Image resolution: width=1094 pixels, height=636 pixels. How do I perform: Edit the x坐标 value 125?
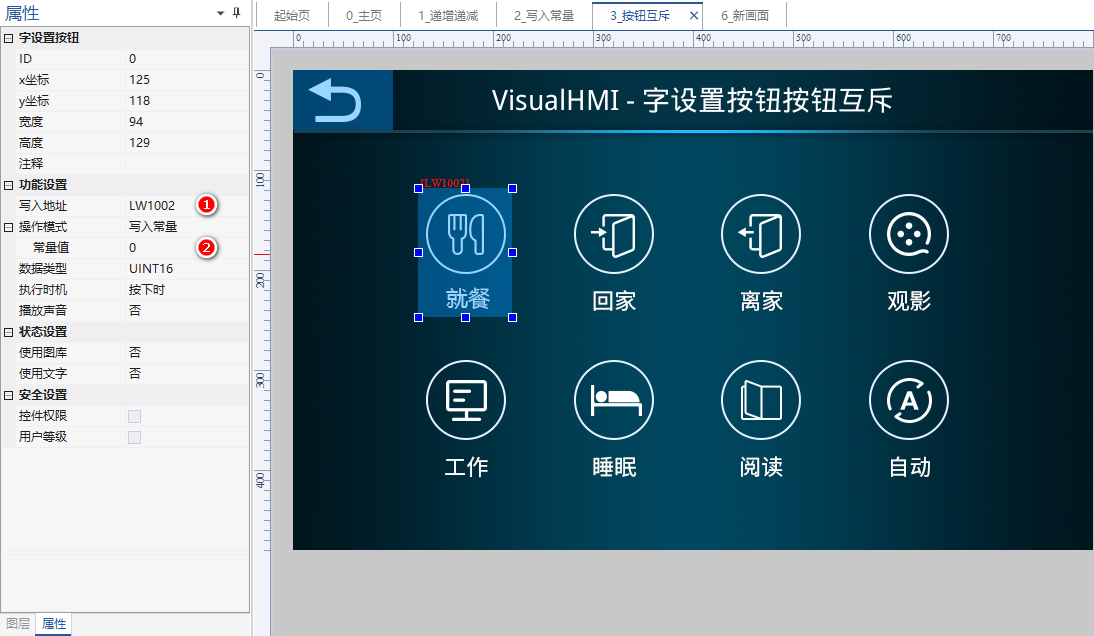(187, 80)
